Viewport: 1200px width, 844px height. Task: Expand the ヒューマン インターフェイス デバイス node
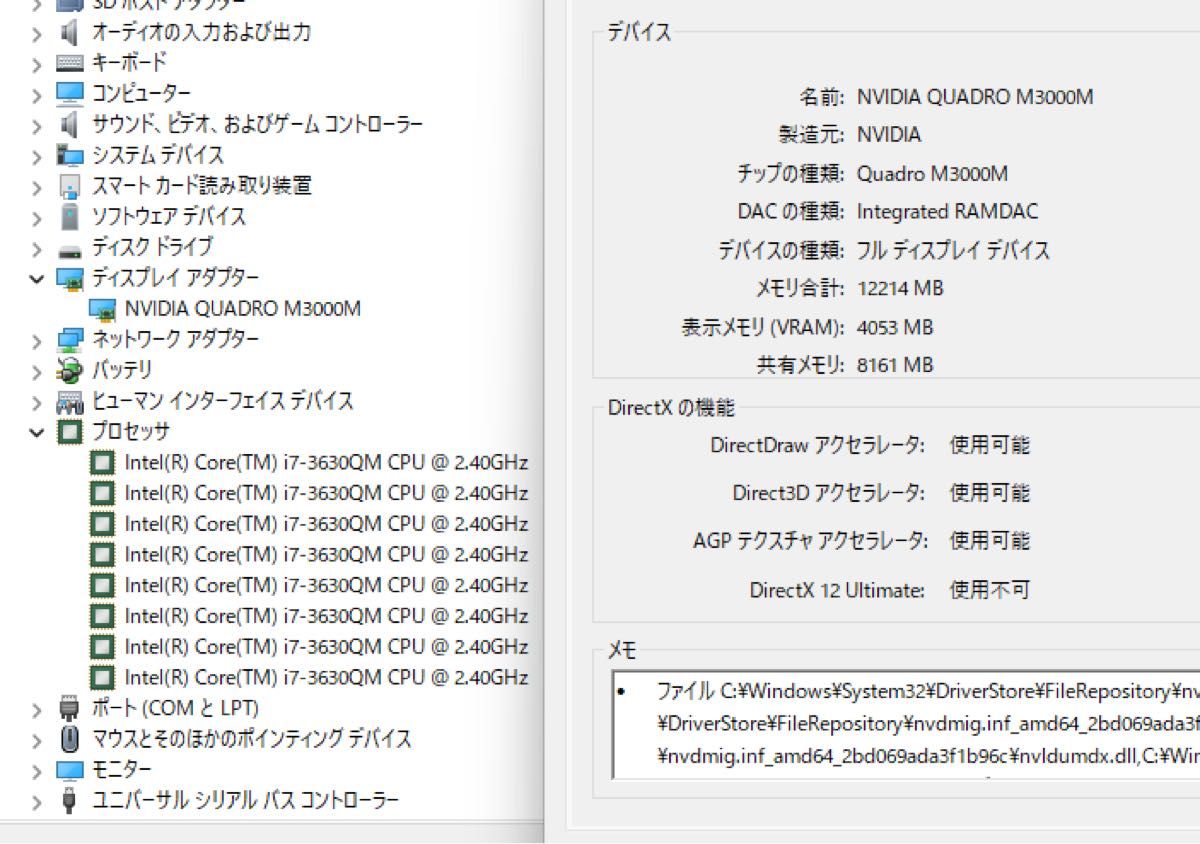click(37, 403)
